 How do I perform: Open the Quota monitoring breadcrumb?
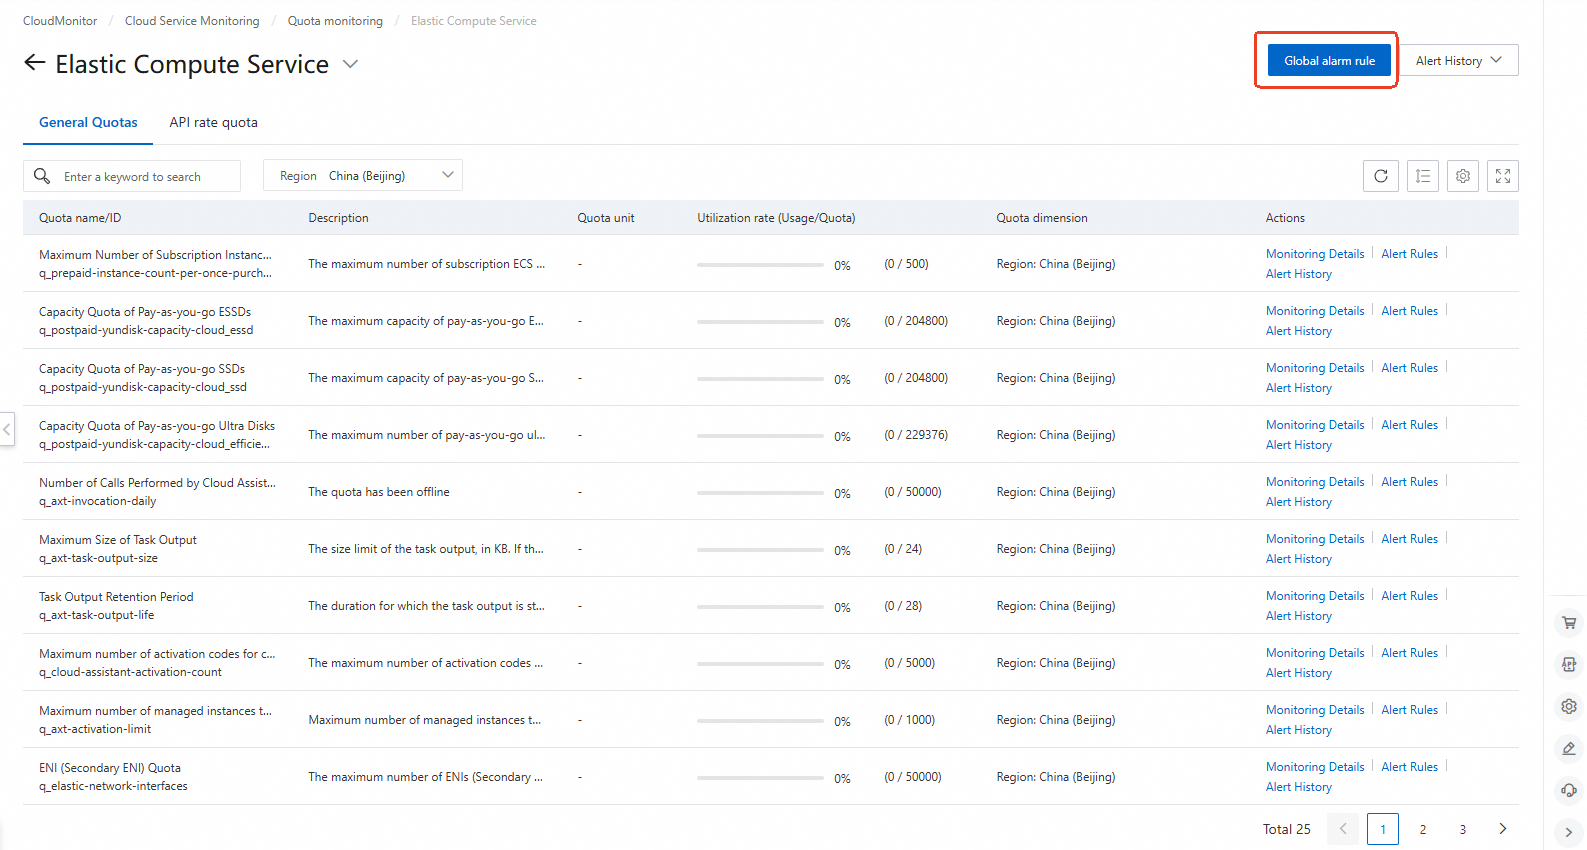(x=335, y=21)
